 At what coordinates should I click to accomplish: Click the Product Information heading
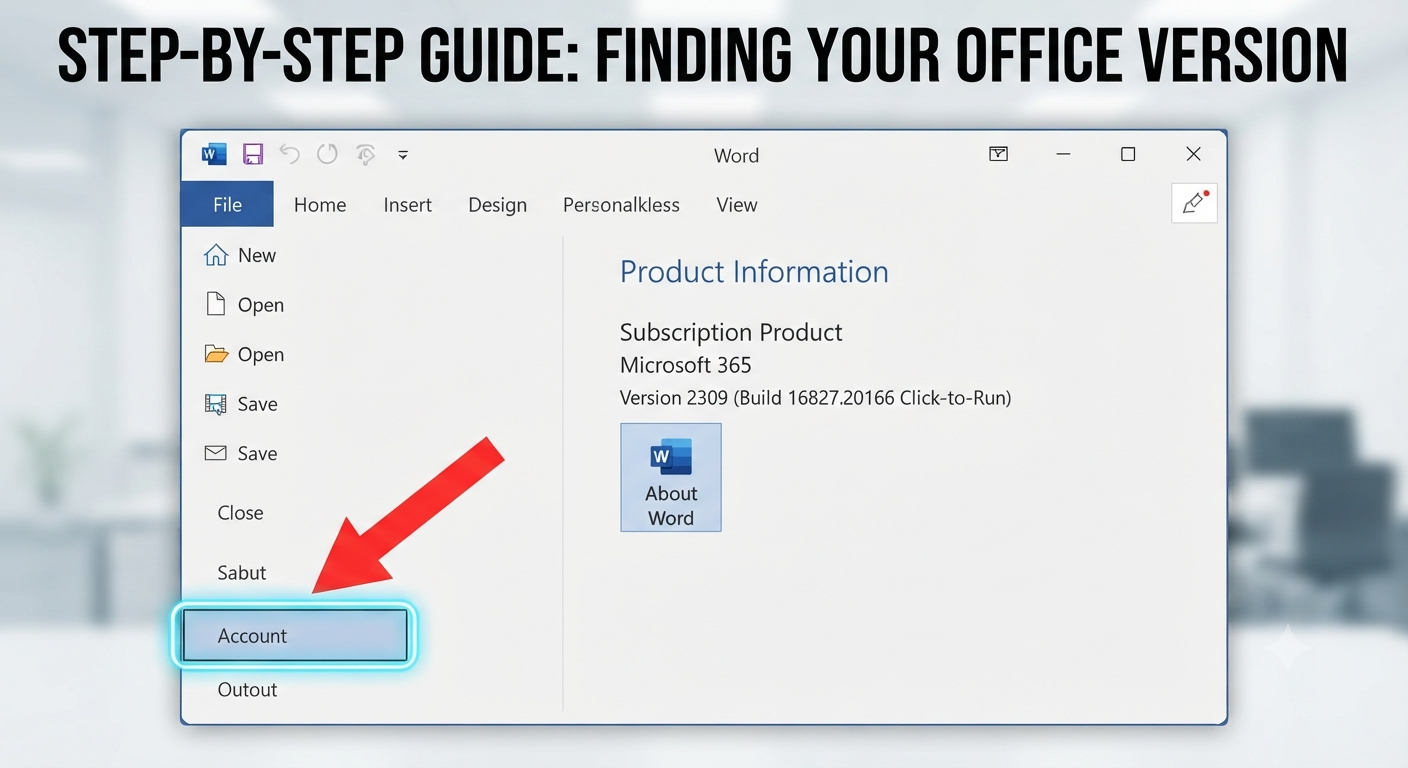pos(754,272)
